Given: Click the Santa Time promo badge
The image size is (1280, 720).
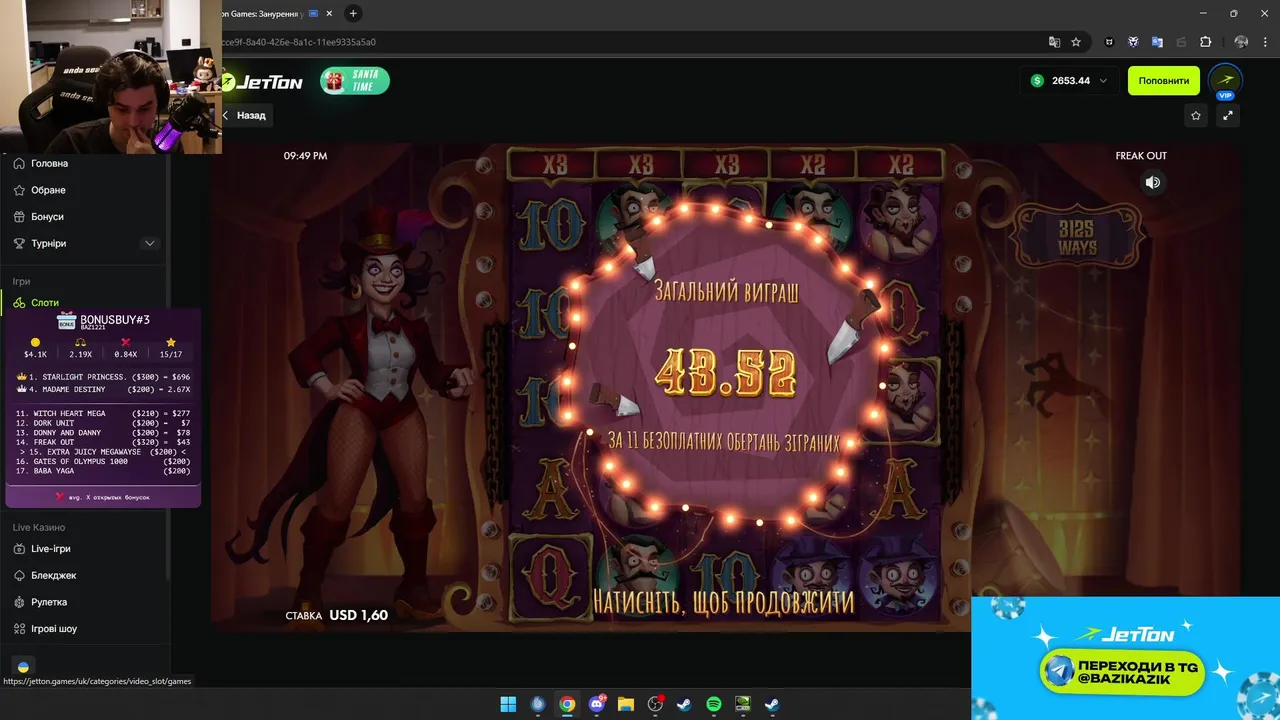Looking at the screenshot, I should coord(355,81).
